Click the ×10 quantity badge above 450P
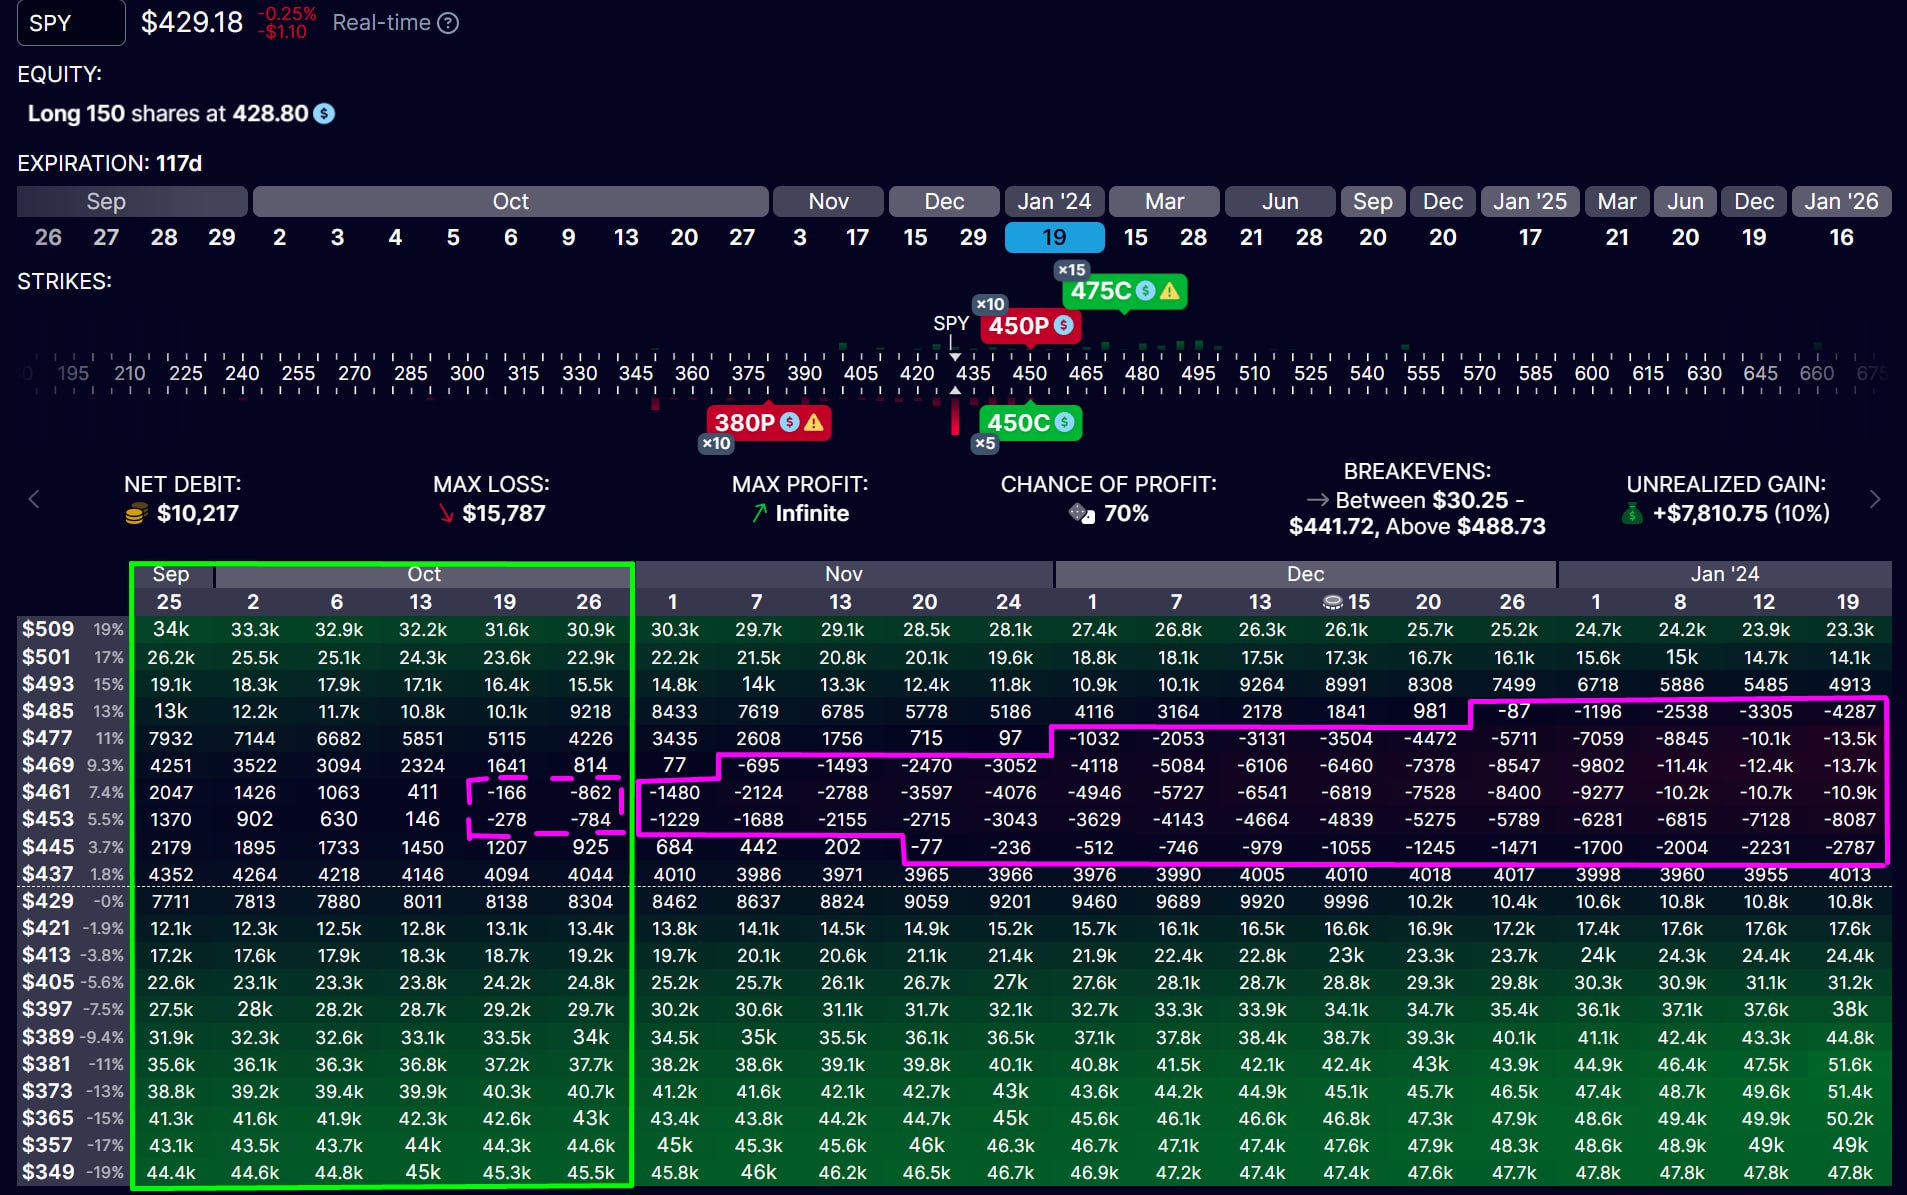This screenshot has width=1907, height=1195. coord(990,304)
